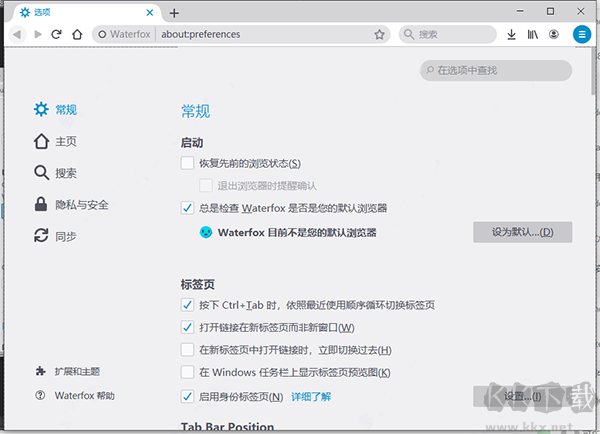Click the account profile icon
The width and height of the screenshot is (600, 434).
(x=554, y=34)
